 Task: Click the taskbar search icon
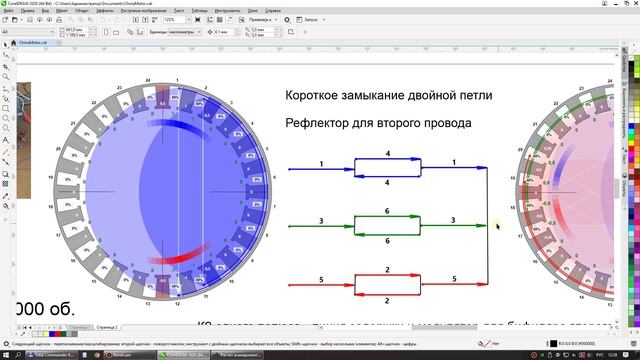(18, 355)
